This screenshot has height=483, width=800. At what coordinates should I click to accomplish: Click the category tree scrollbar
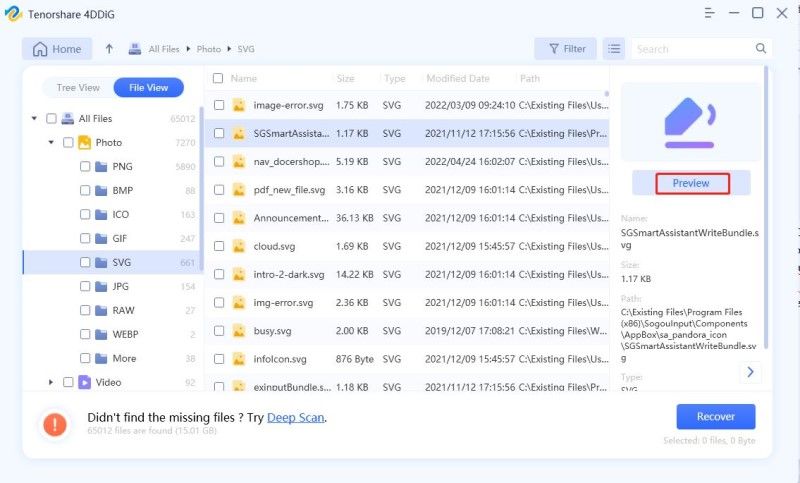(202, 189)
